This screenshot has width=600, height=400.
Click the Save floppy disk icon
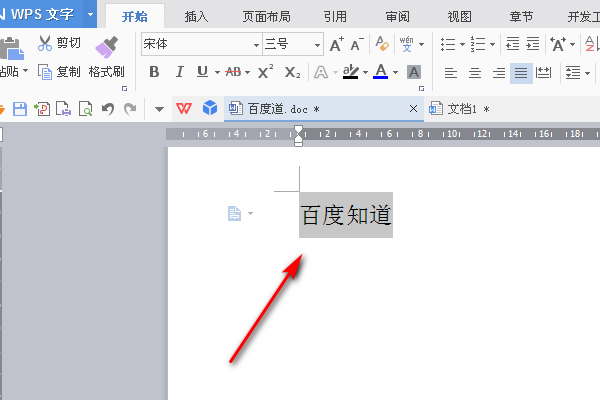pos(20,109)
